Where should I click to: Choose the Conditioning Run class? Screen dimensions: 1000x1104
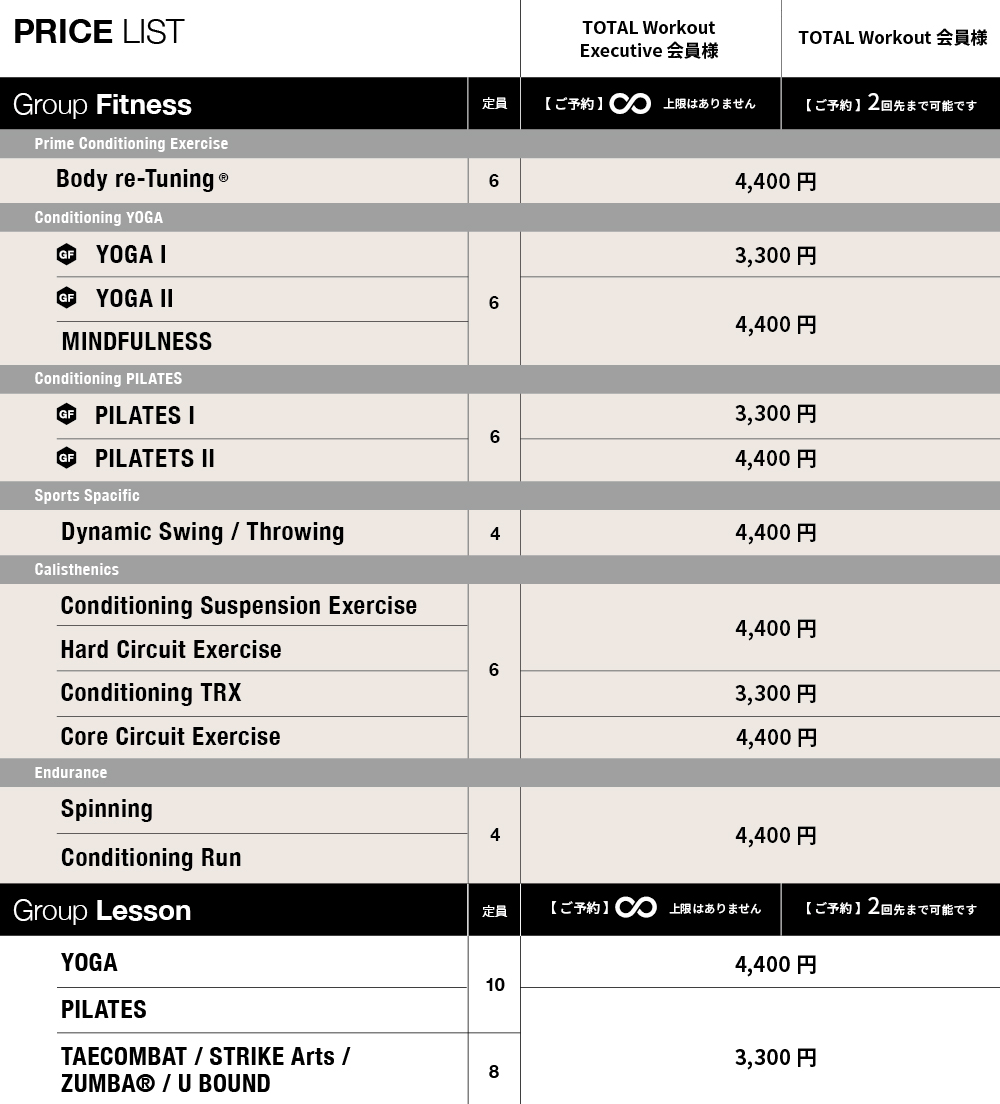point(151,858)
